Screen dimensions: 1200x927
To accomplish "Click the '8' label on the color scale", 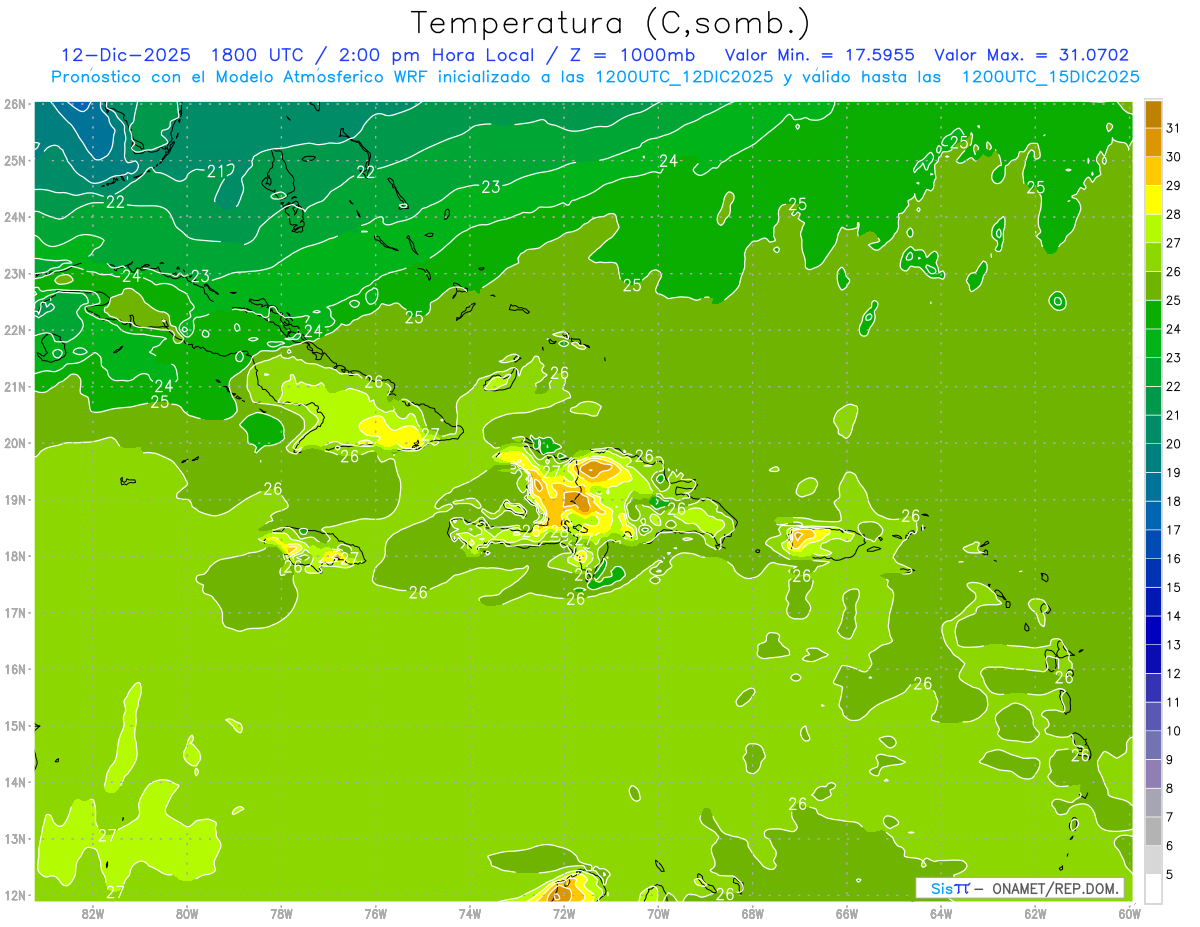I will pyautogui.click(x=1171, y=788).
